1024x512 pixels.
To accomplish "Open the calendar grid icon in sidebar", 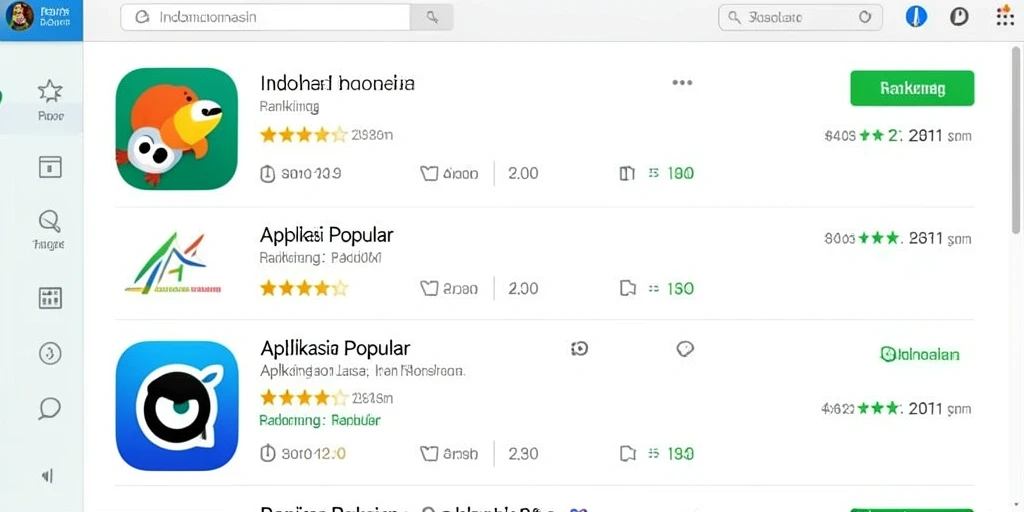I will [50, 298].
